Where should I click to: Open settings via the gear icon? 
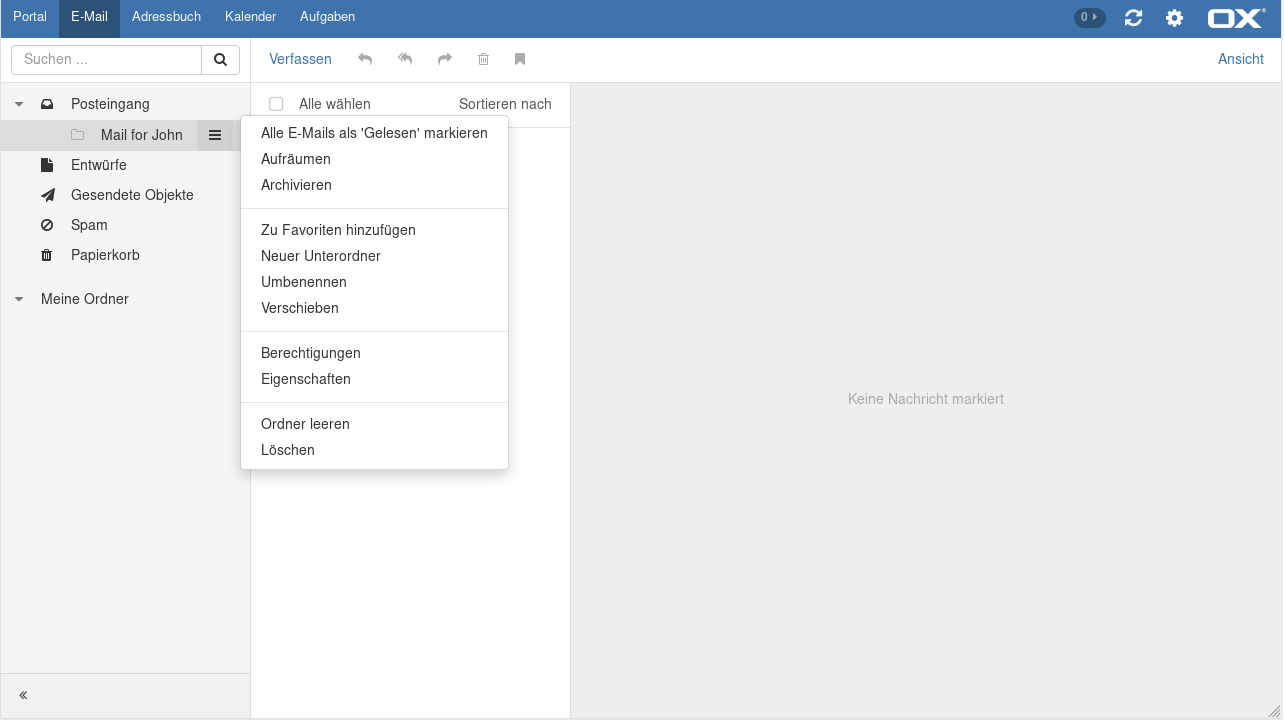pos(1174,18)
